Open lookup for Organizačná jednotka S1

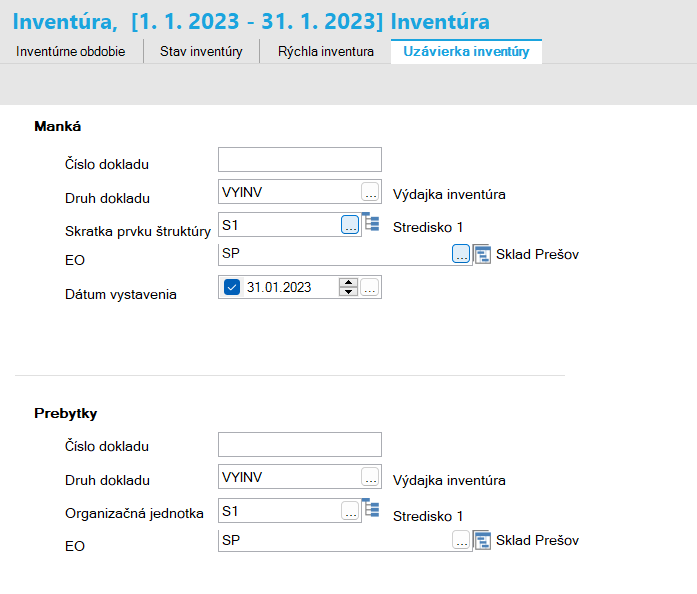point(350,510)
